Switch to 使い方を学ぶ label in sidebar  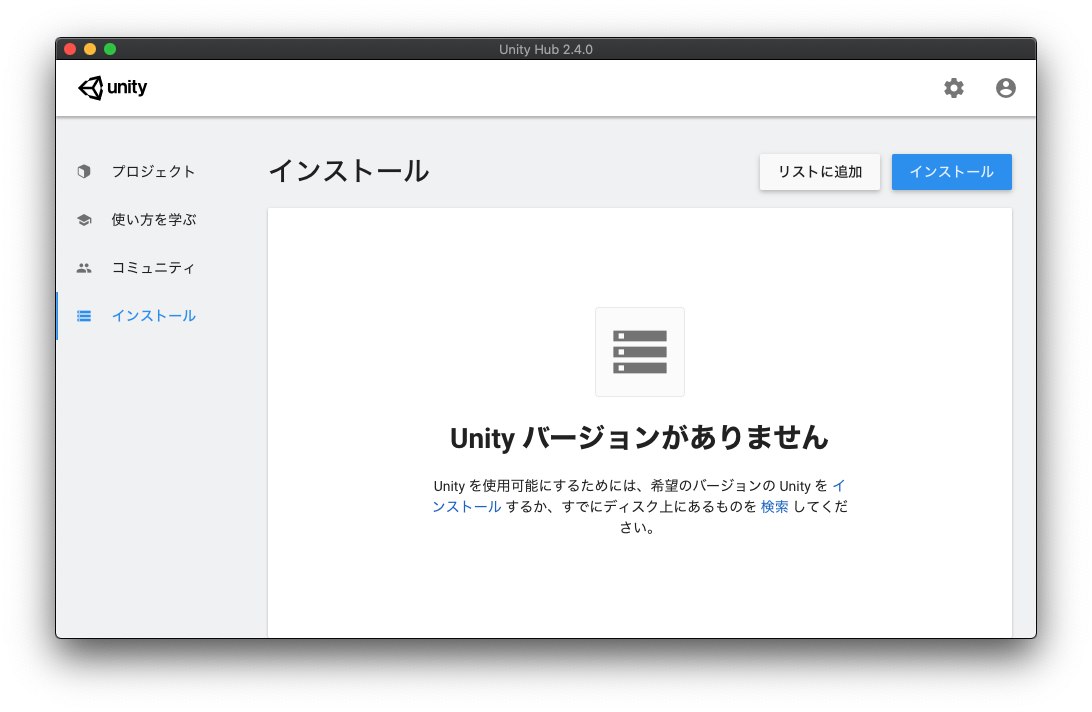point(153,220)
